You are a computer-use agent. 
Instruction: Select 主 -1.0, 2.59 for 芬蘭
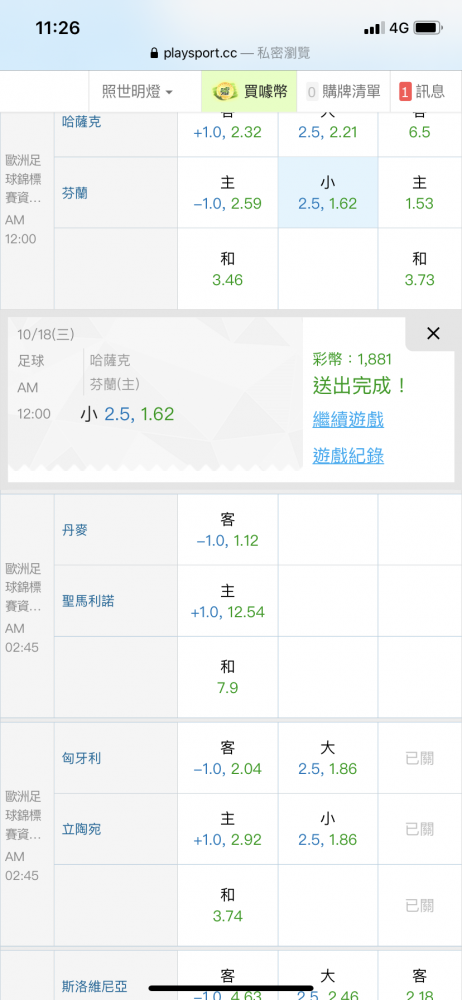[227, 193]
